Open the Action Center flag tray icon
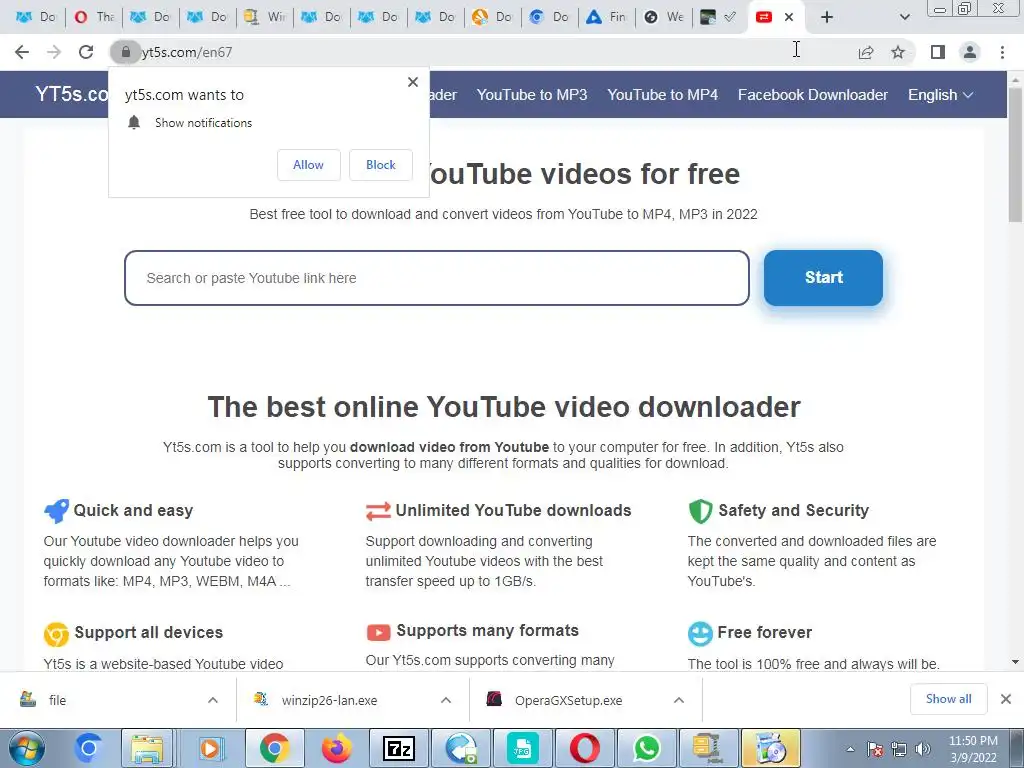The height and width of the screenshot is (768, 1024). click(875, 749)
